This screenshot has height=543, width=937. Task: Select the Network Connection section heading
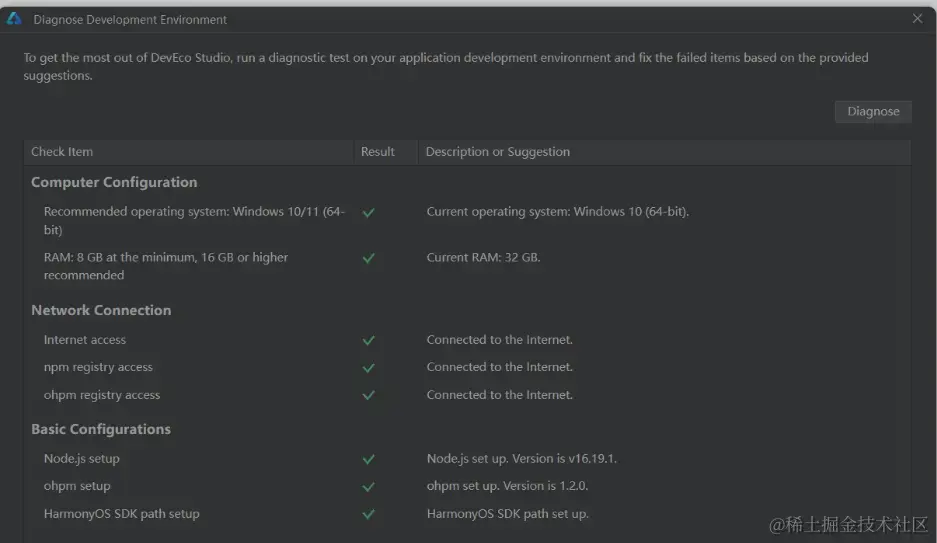[101, 310]
